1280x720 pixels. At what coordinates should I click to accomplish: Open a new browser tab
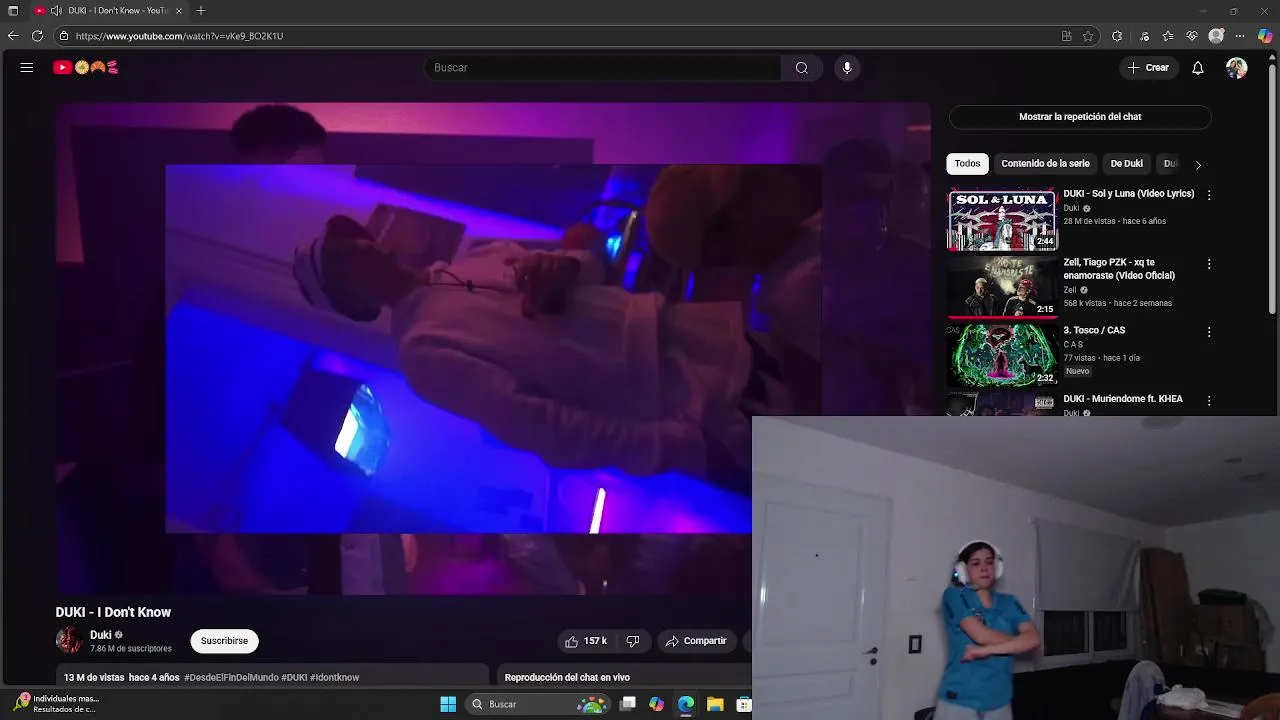coord(201,11)
